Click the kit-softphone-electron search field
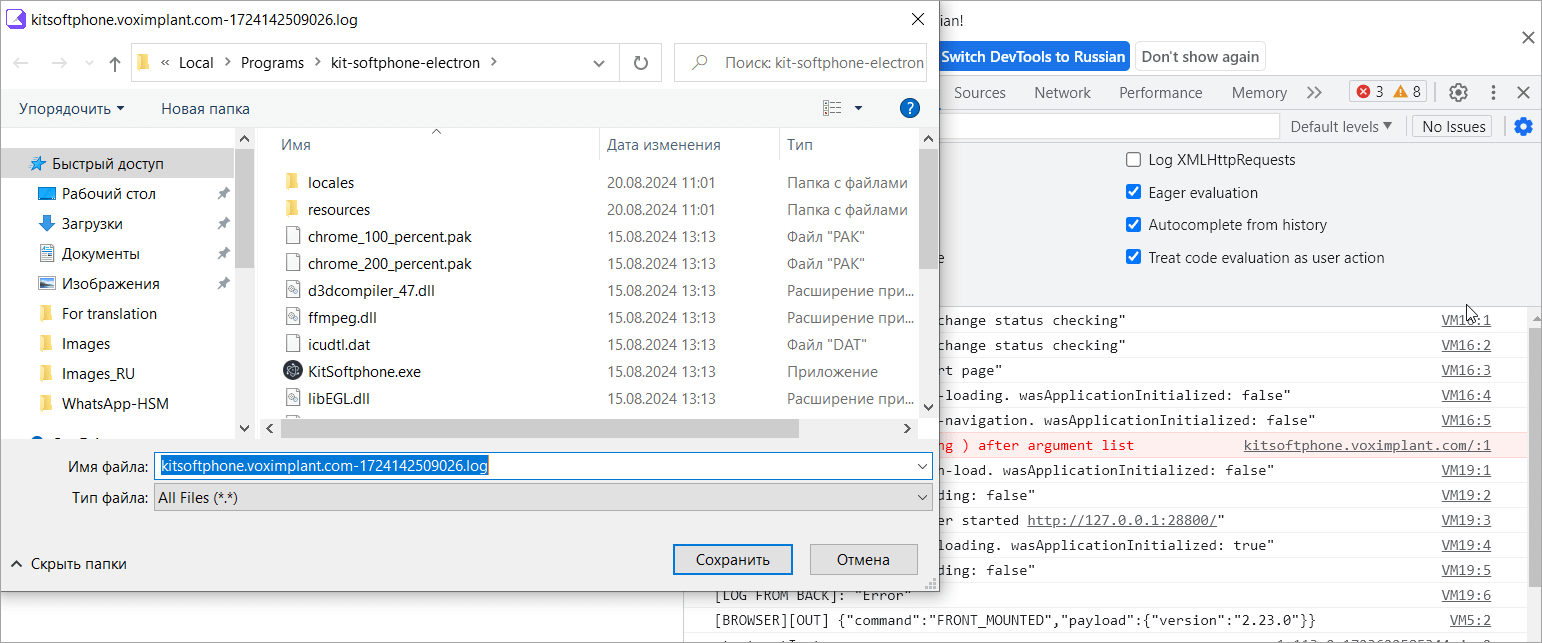The width and height of the screenshot is (1542, 643). click(x=803, y=62)
